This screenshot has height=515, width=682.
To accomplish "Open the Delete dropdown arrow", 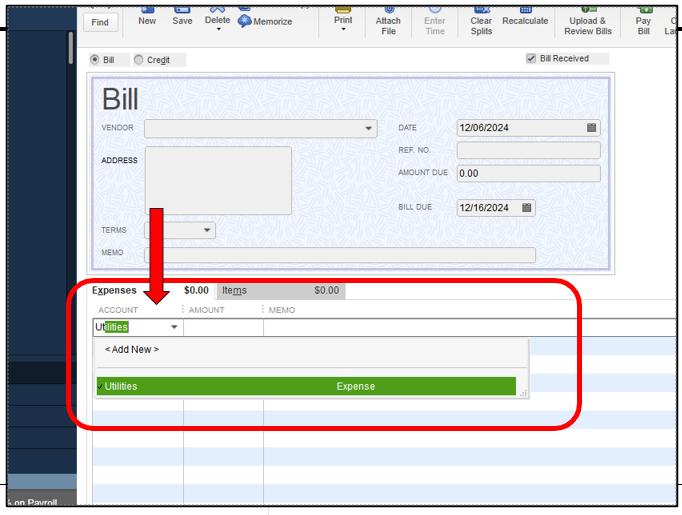I will 218,29.
